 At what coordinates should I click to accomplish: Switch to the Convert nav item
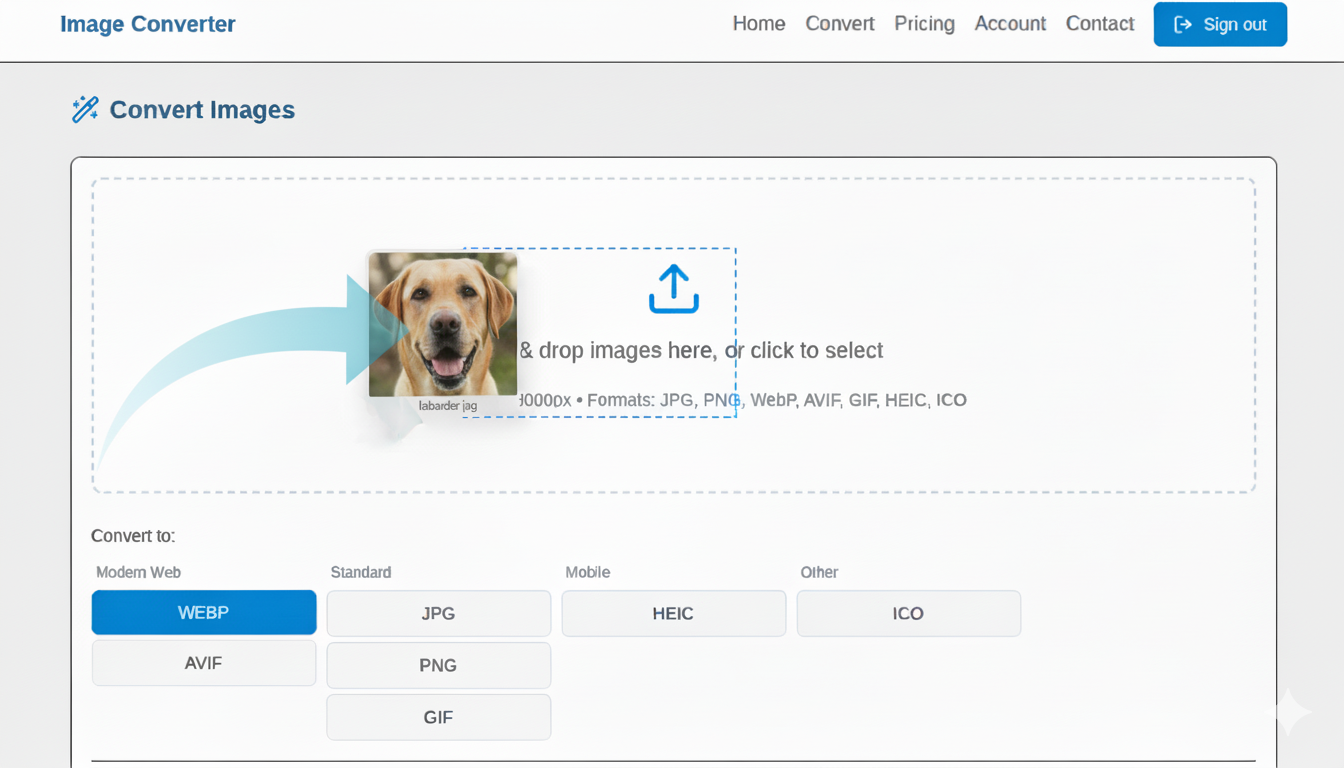(x=839, y=23)
